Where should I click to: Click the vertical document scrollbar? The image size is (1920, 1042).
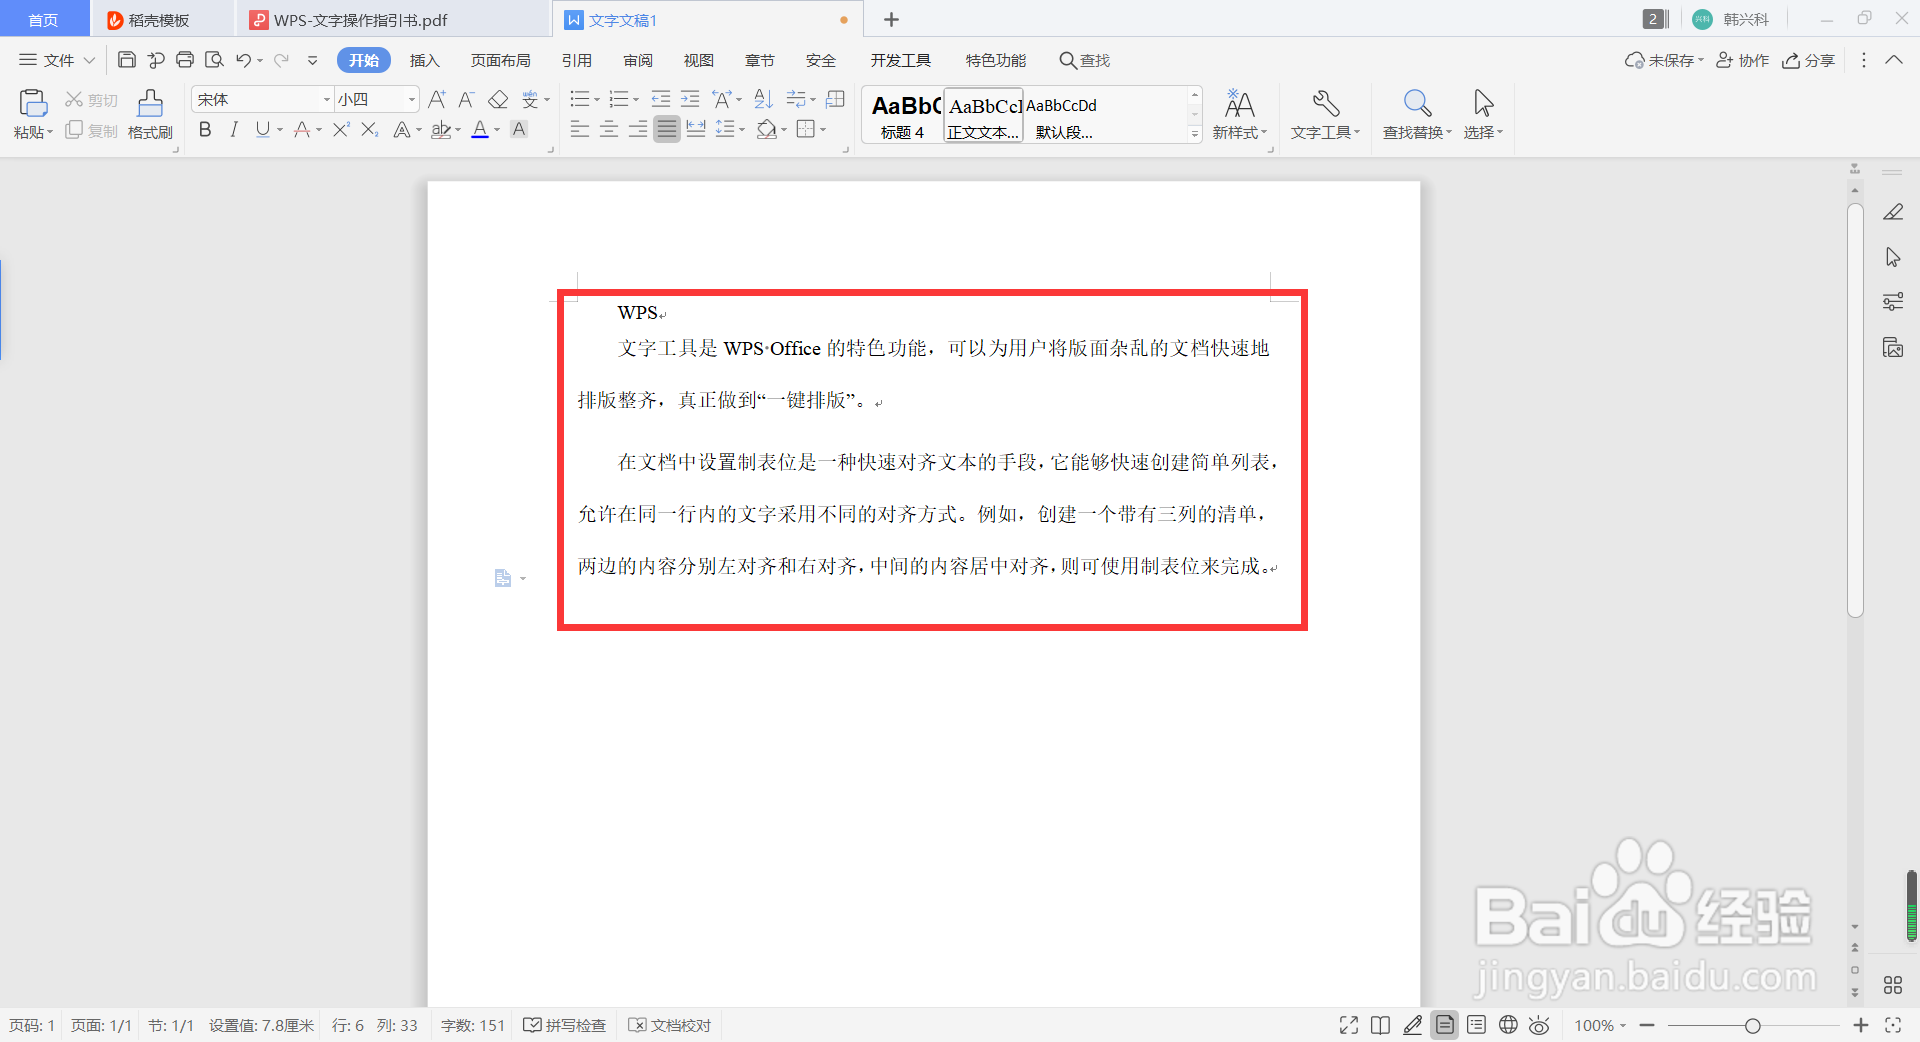click(1855, 410)
